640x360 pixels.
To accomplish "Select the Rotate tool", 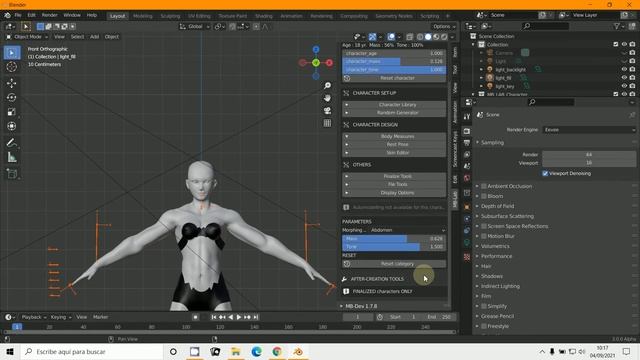I will pos(11,98).
